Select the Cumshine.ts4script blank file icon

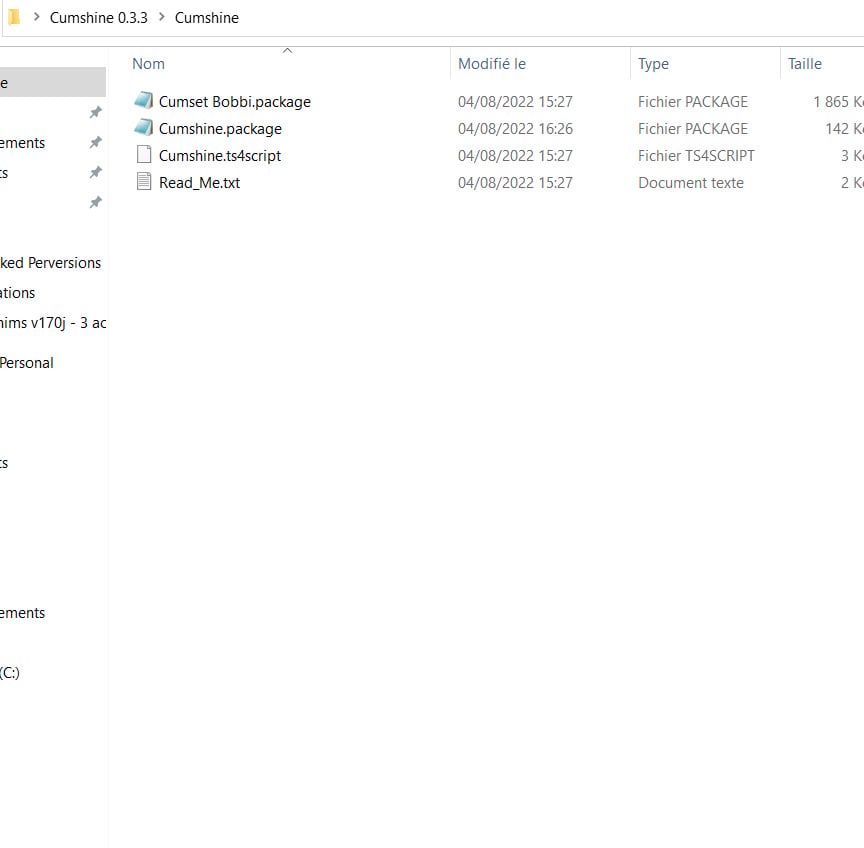tap(144, 155)
